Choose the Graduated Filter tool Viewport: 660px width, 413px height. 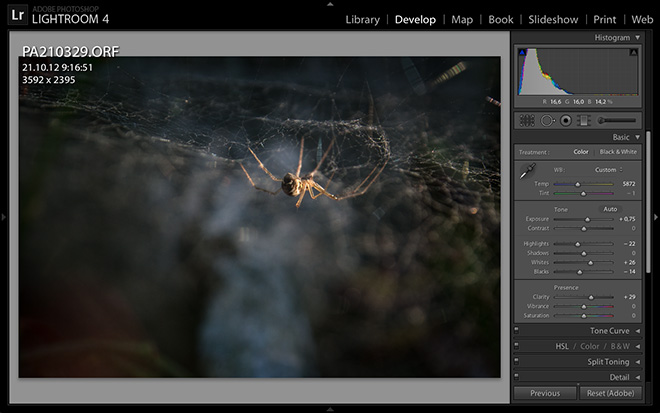(582, 120)
